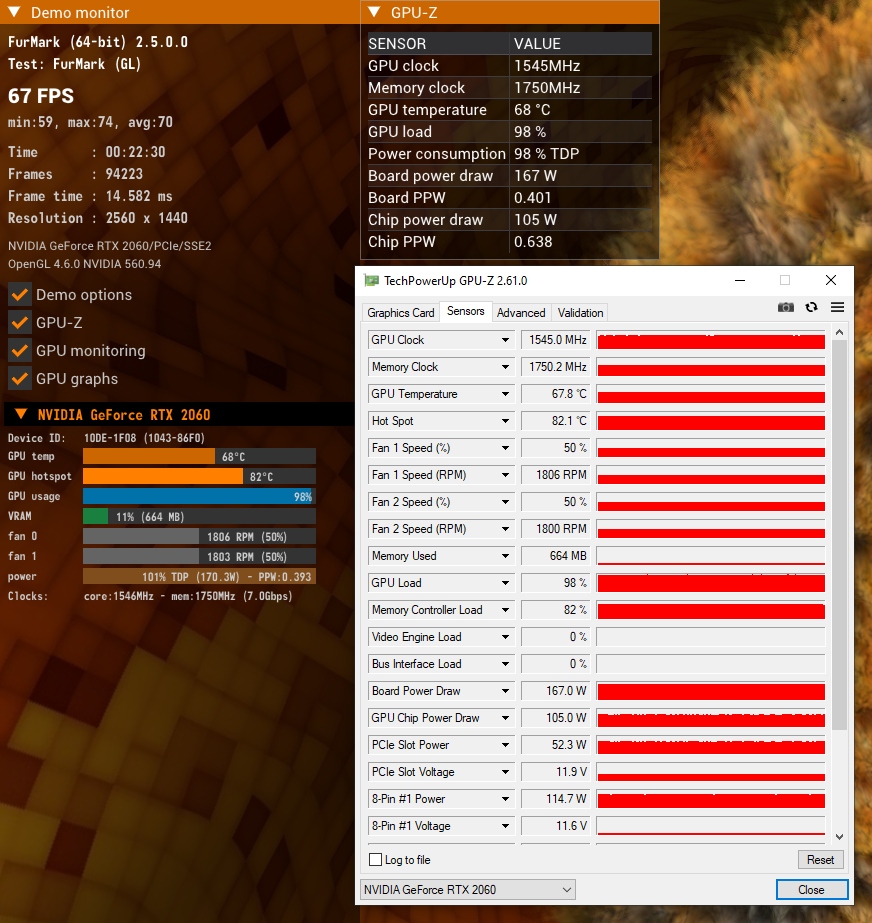Open the GPU Chip Power Draw dropdown arrow
The width and height of the screenshot is (872, 923).
click(x=505, y=718)
